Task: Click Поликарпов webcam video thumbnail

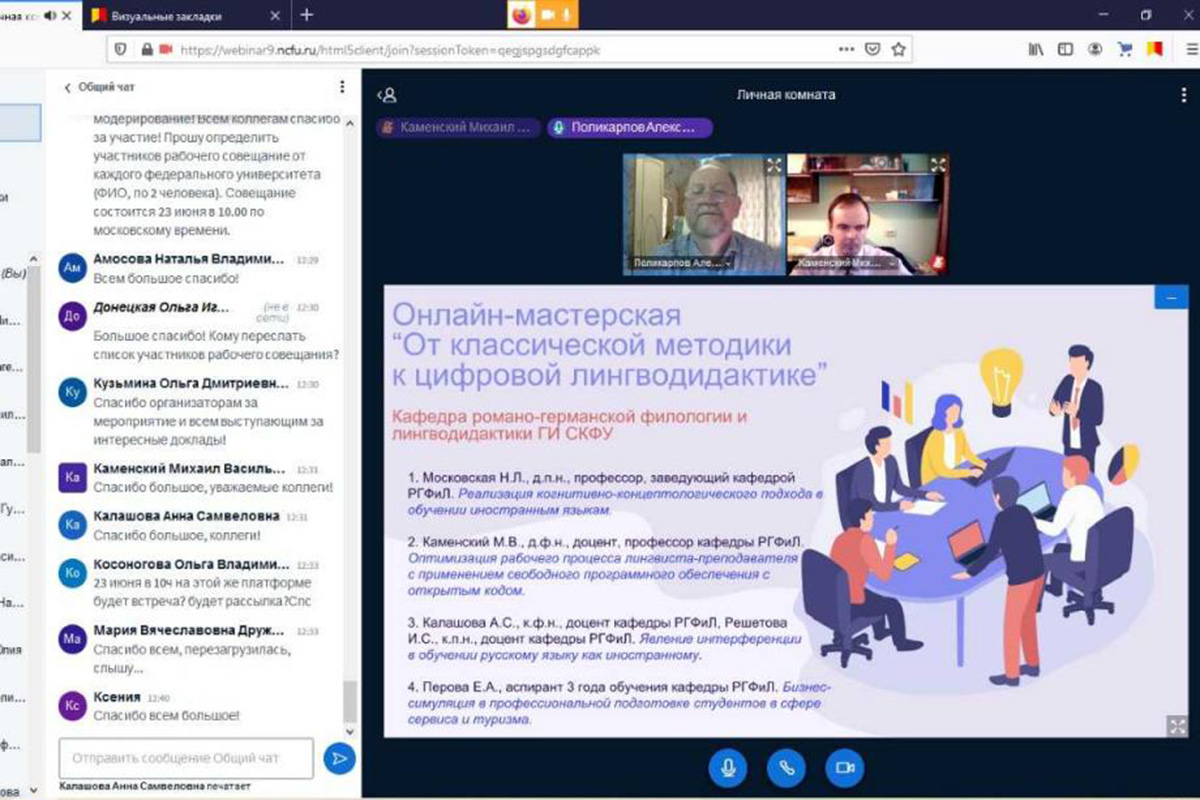Action: pyautogui.click(x=704, y=214)
